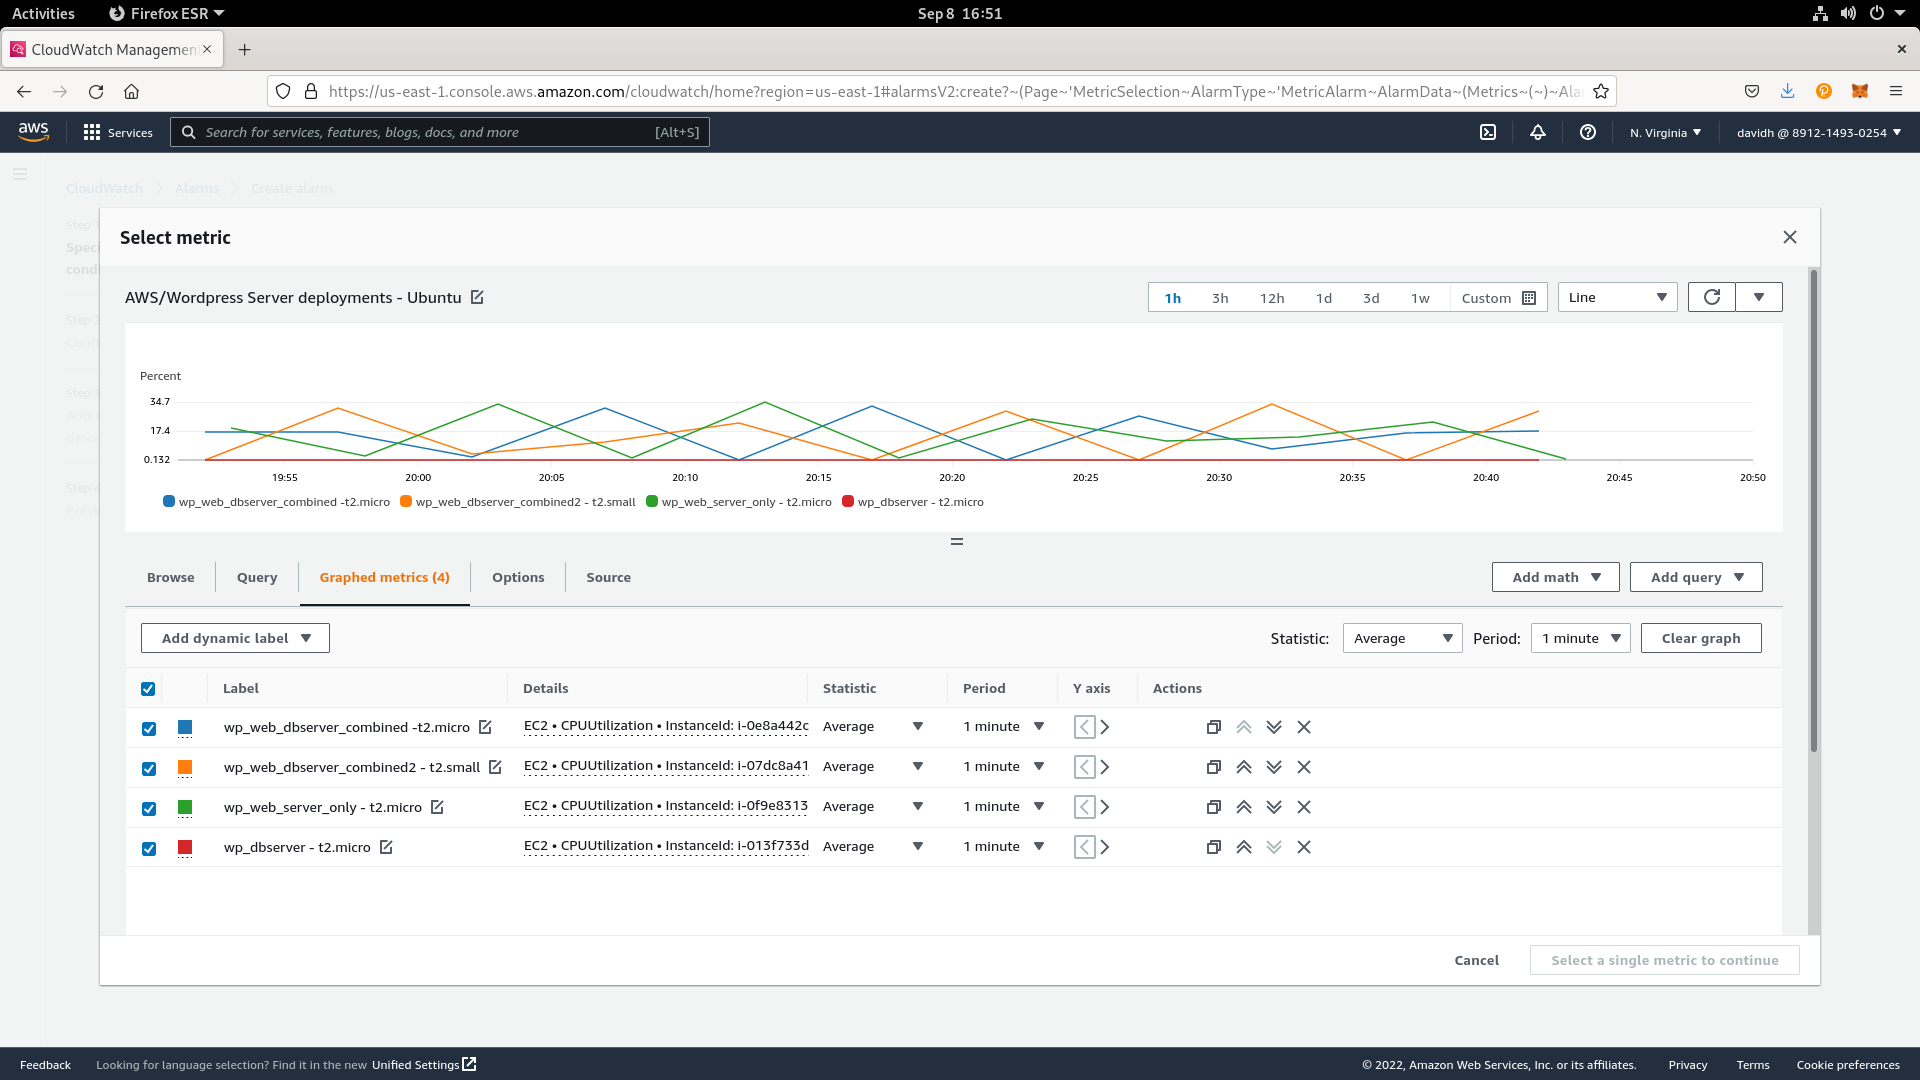
Task: Uncheck the wp_dbserver - t2.micro checkbox
Action: [x=149, y=848]
